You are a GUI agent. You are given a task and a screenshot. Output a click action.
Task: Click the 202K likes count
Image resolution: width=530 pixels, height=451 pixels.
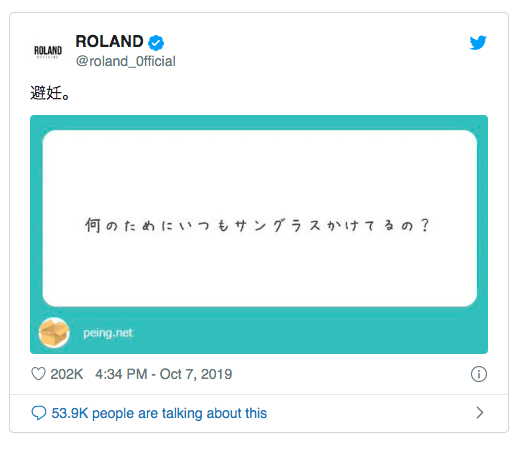point(67,374)
